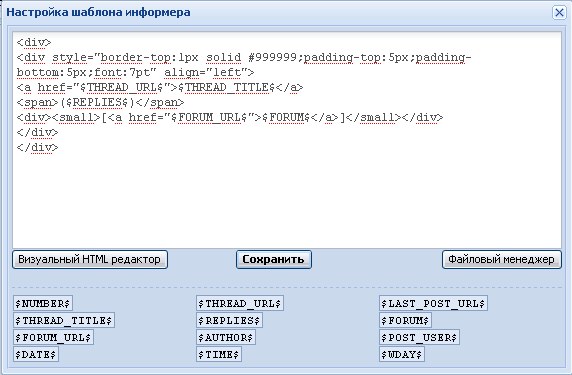Viewport: 572px width, 375px height.
Task: Open the Визуальный HTML редактор
Action: pos(90,259)
